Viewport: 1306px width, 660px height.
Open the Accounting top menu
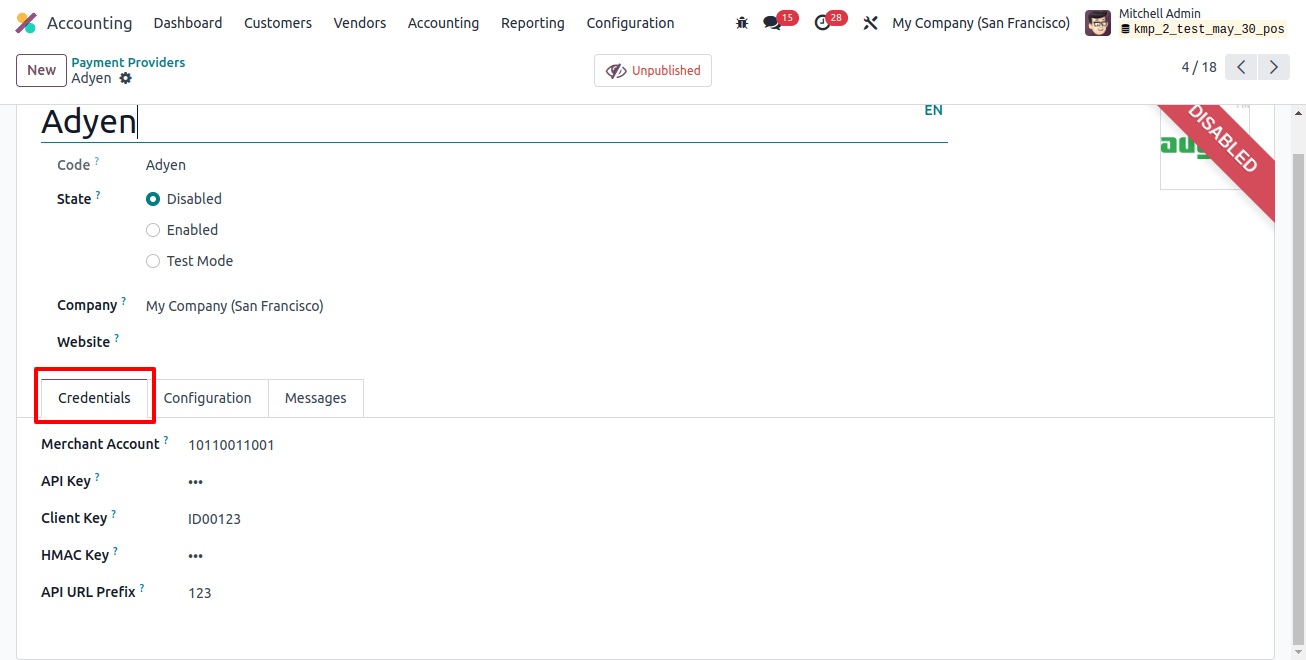tap(443, 23)
